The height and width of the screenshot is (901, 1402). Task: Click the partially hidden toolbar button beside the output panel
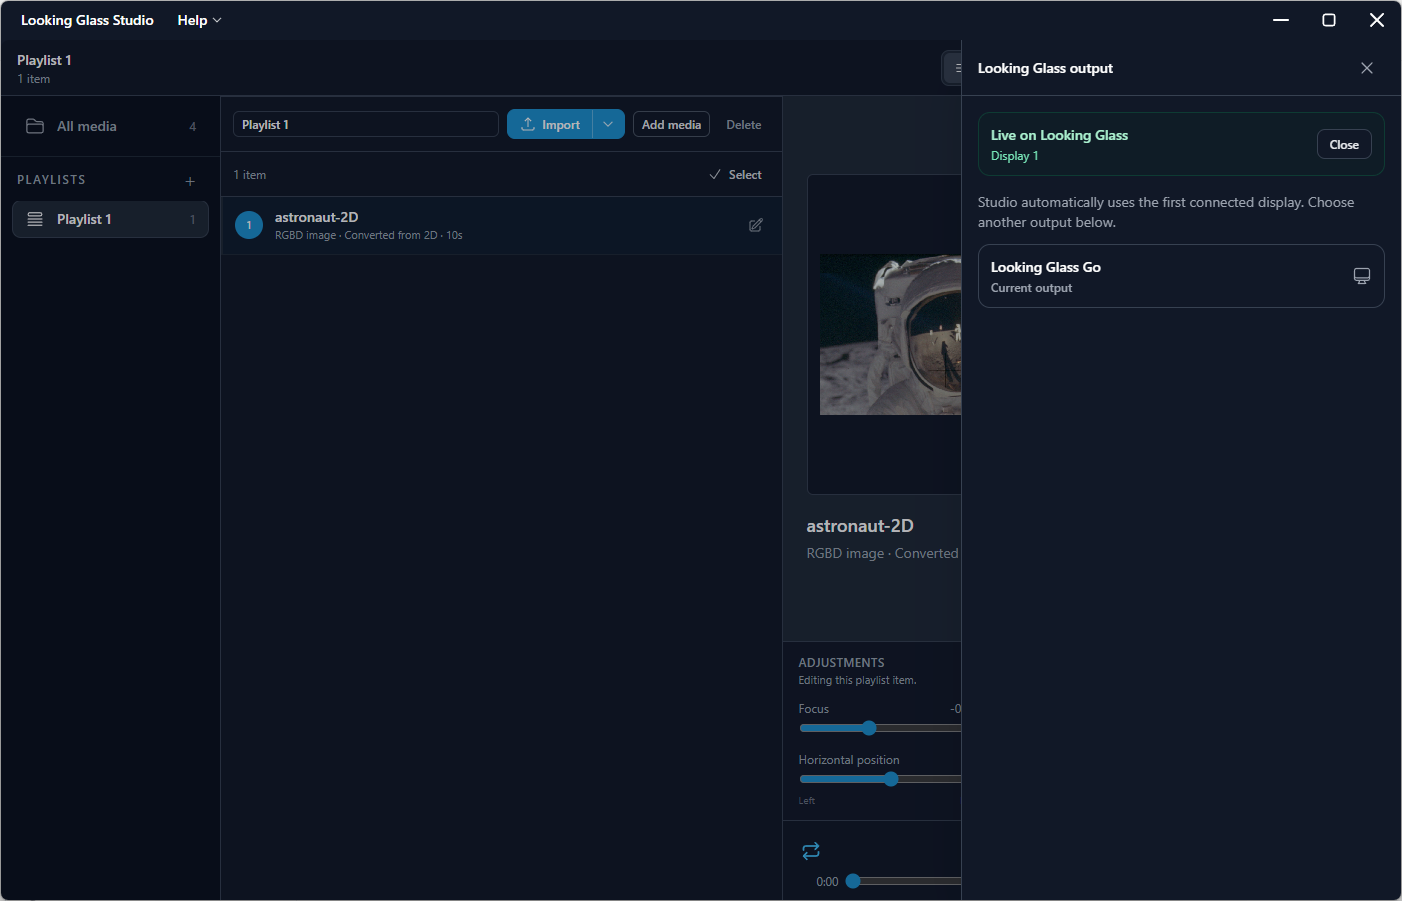[x=952, y=68]
